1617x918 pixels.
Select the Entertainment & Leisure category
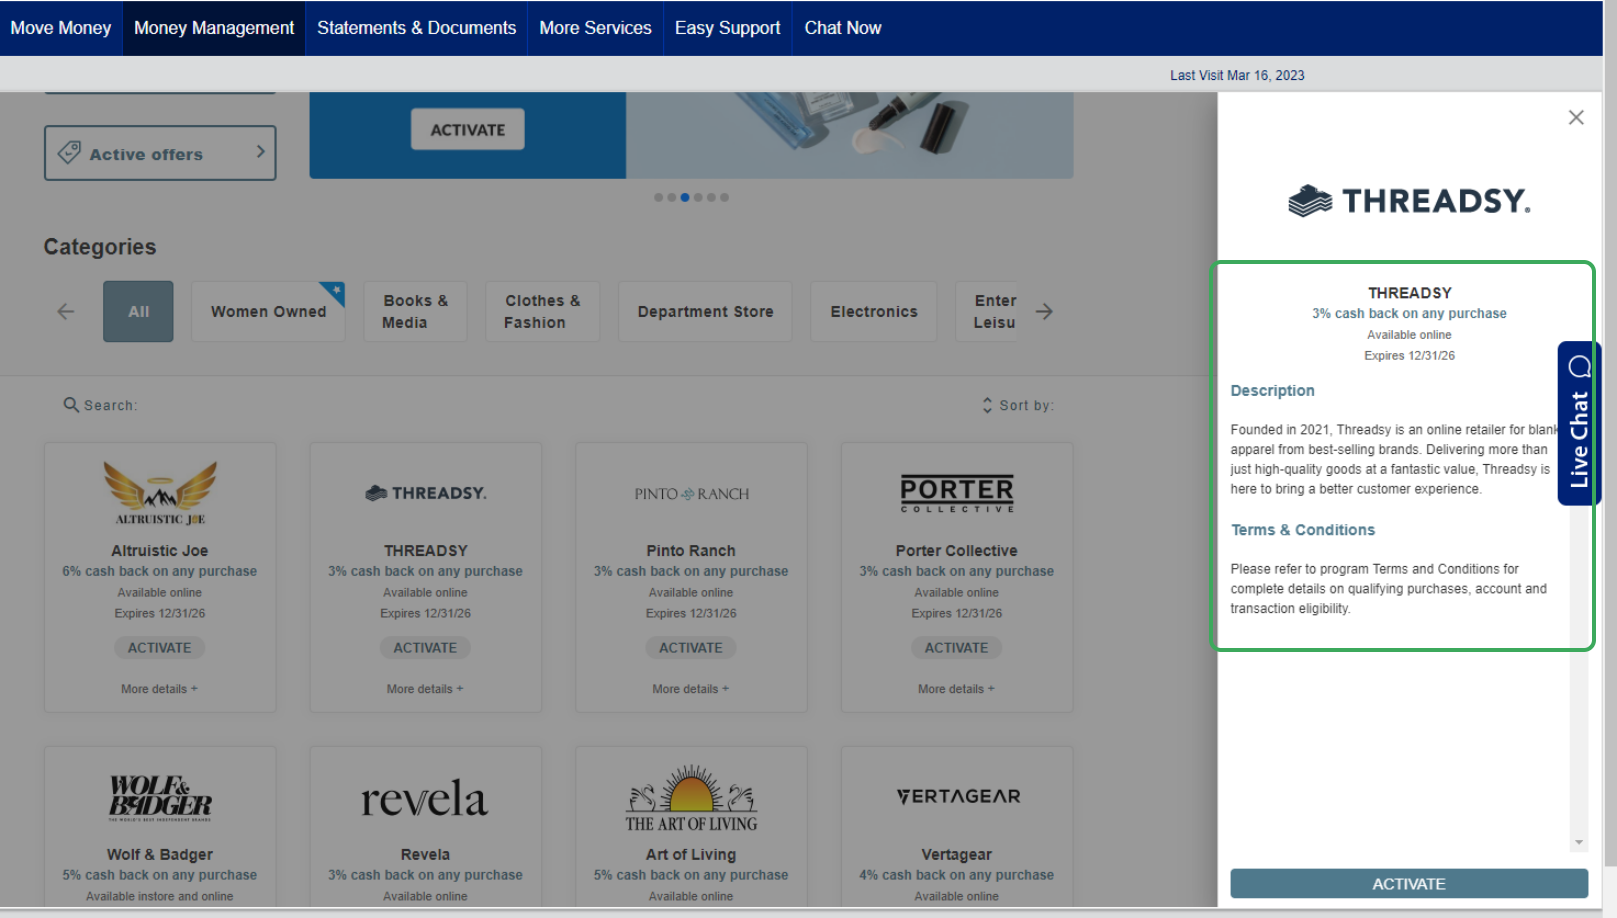click(x=988, y=311)
